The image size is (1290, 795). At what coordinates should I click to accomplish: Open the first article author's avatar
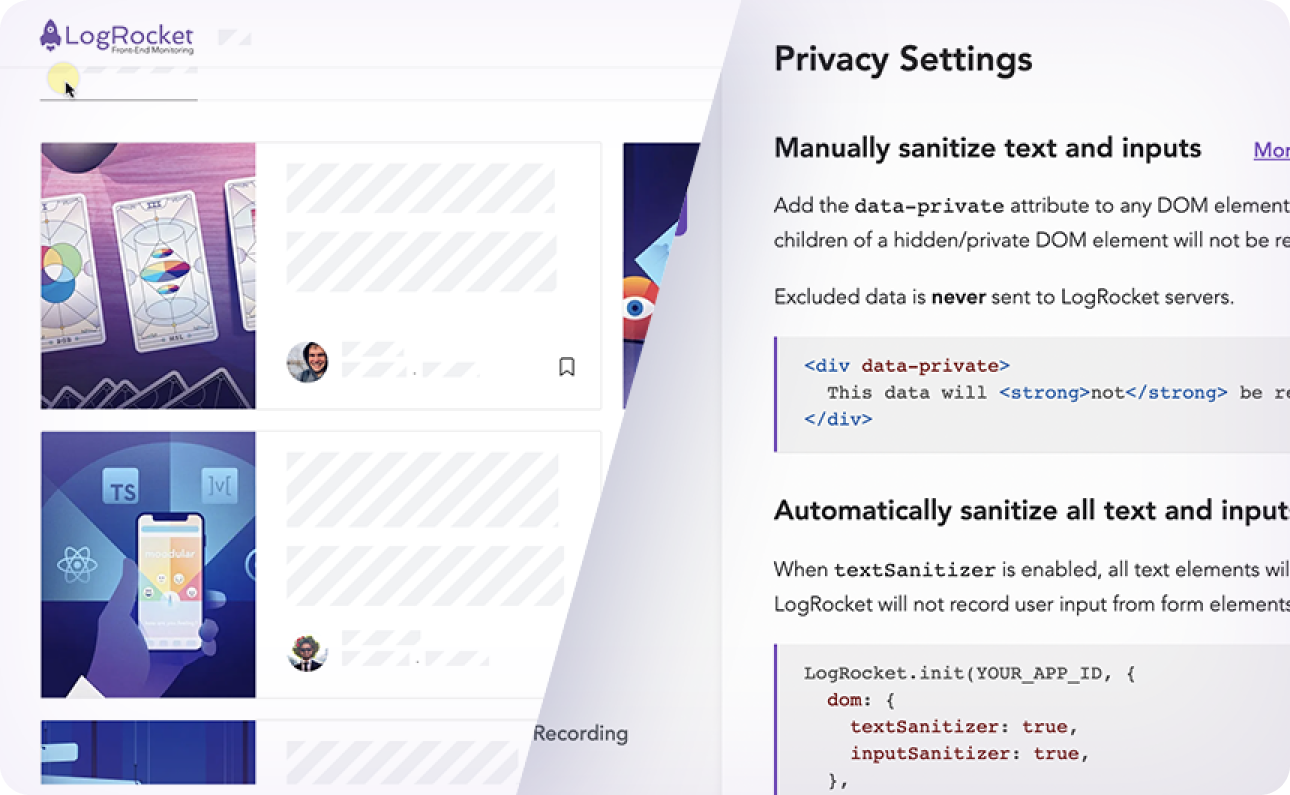coord(307,362)
